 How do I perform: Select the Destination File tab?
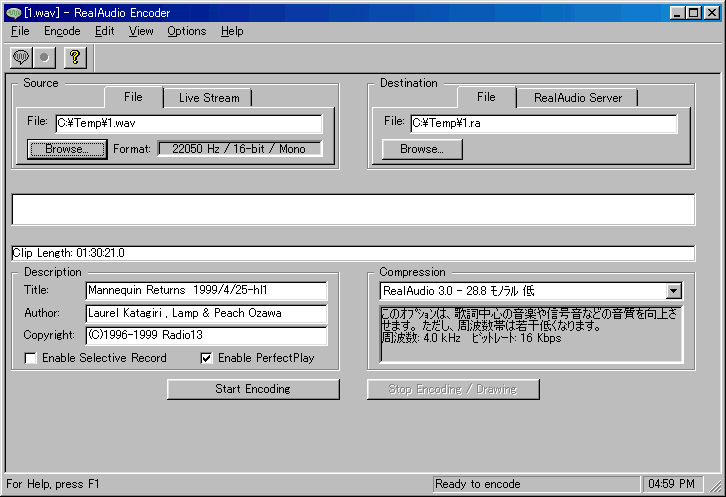click(x=486, y=97)
